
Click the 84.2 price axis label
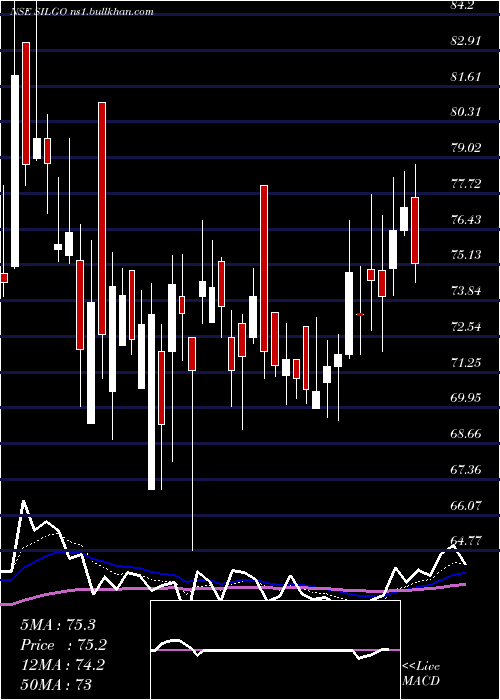click(x=463, y=4)
